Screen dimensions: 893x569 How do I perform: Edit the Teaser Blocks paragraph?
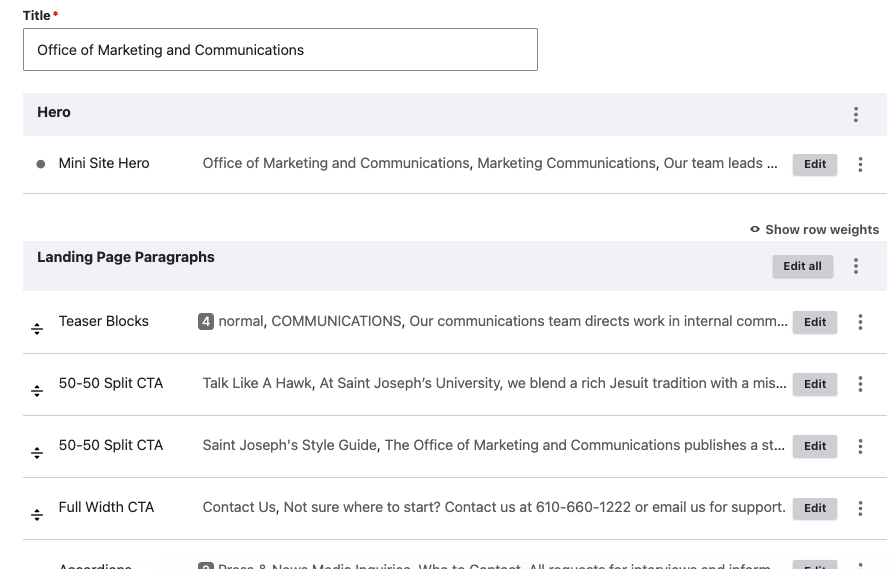pos(814,322)
